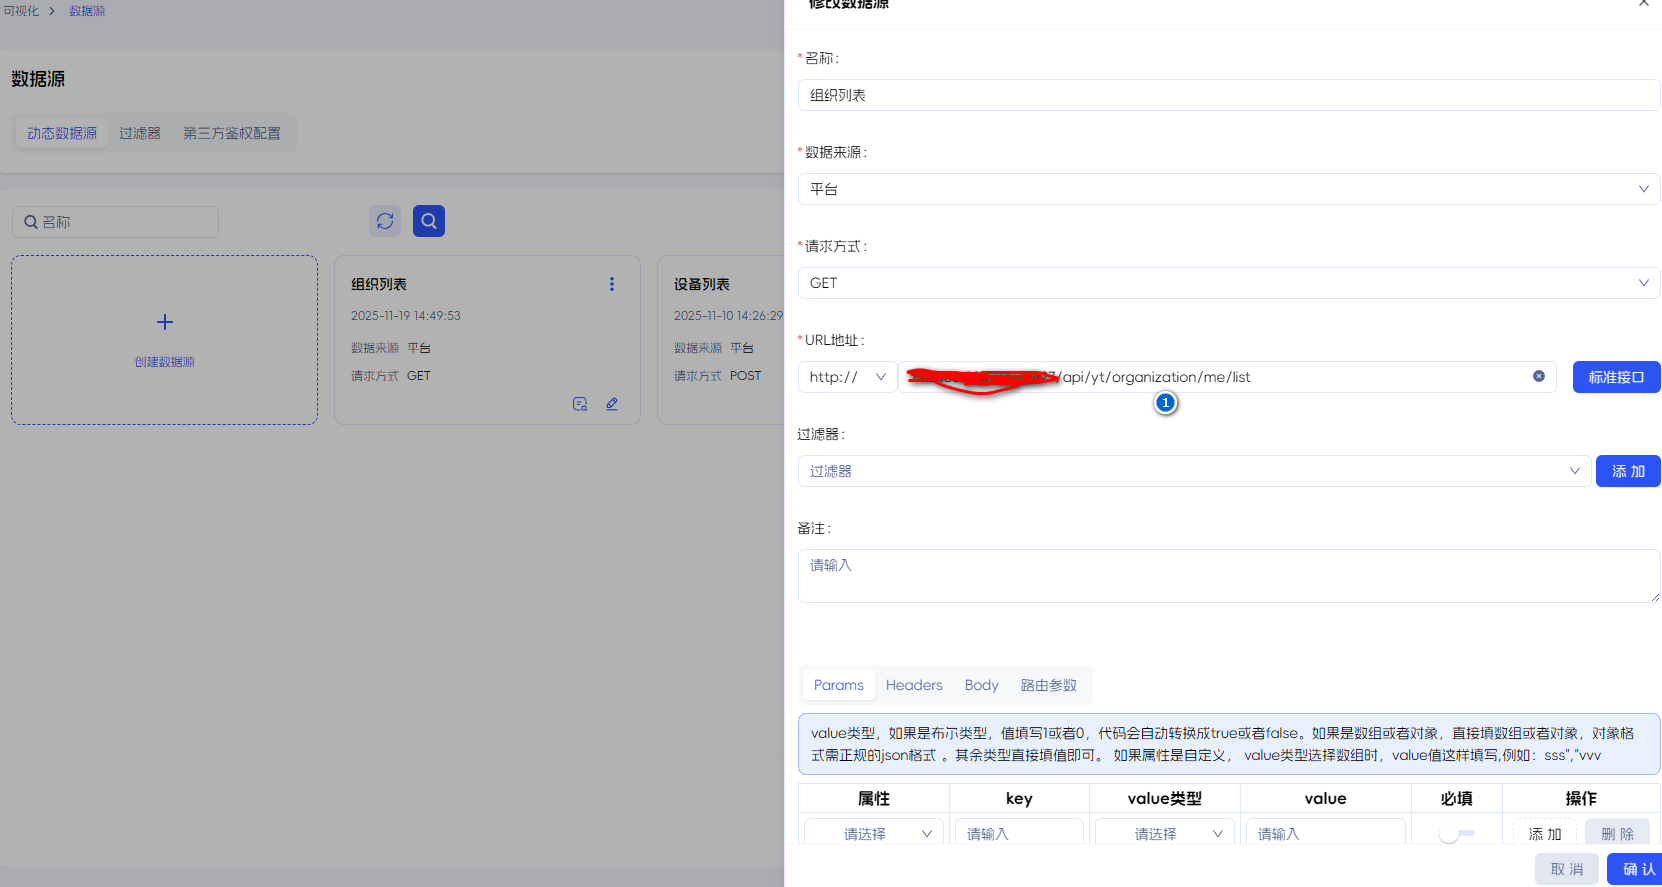Expand the 过滤器 select dropdown

[x=1193, y=471]
